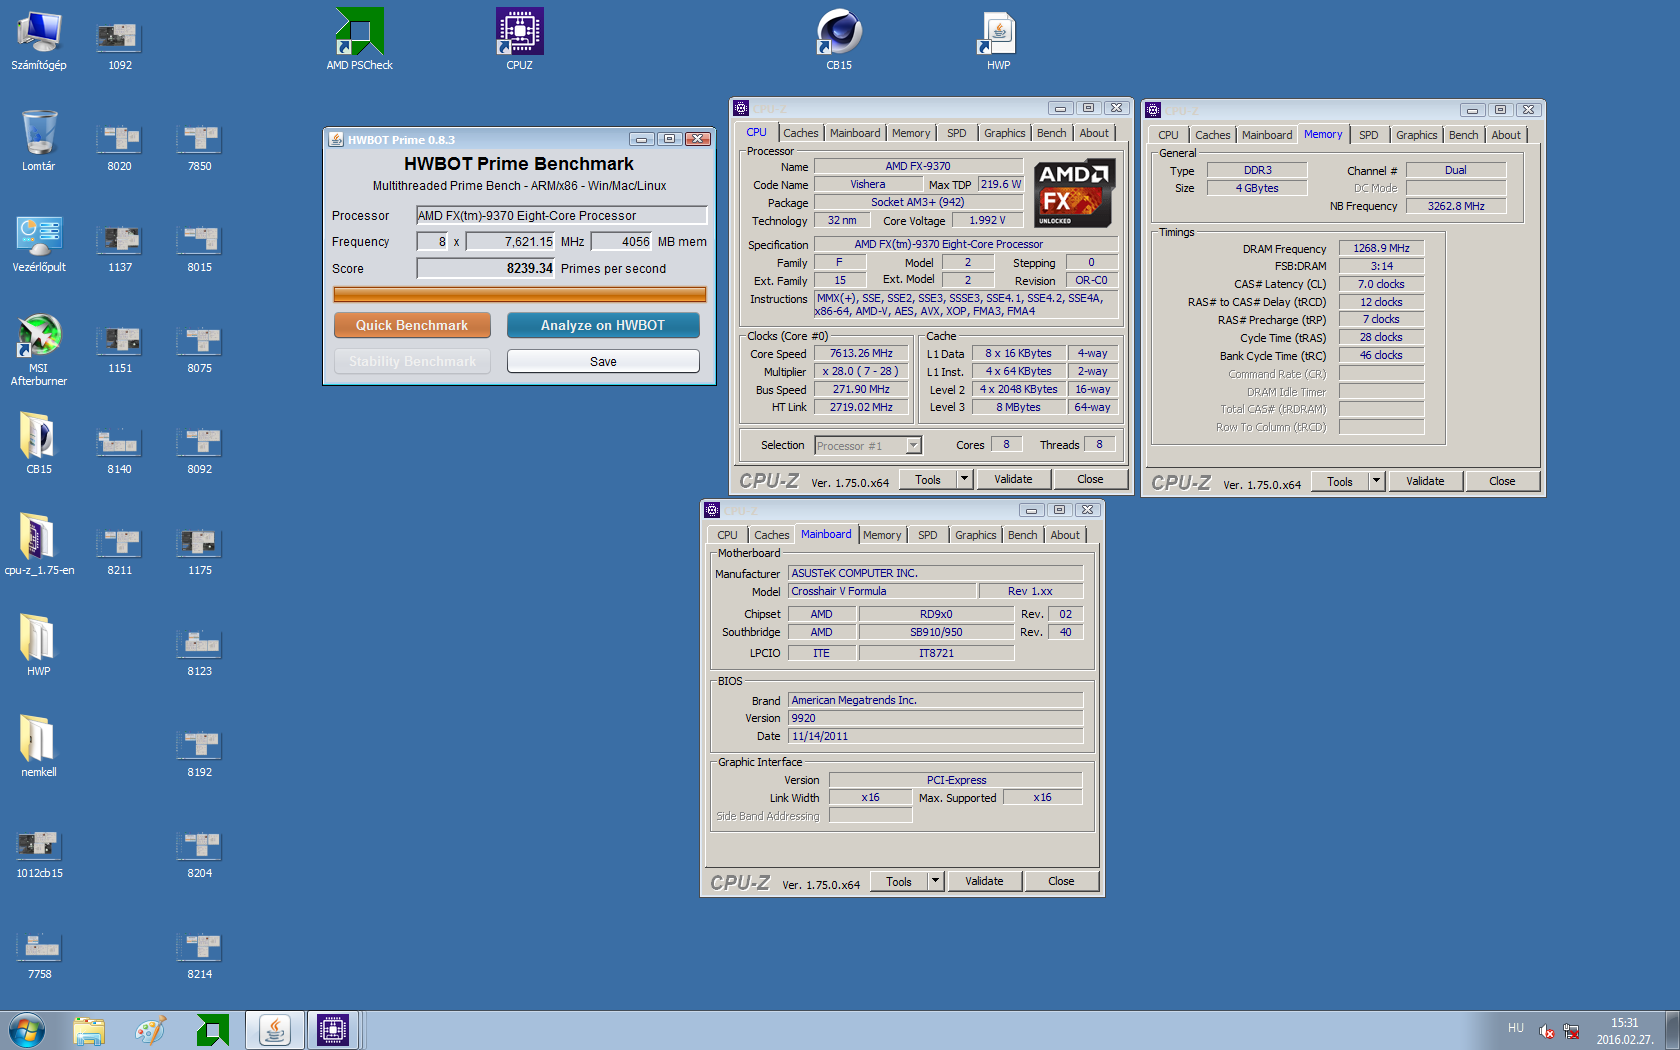Open the Lomtár recycle bin
The height and width of the screenshot is (1050, 1680).
(x=39, y=141)
